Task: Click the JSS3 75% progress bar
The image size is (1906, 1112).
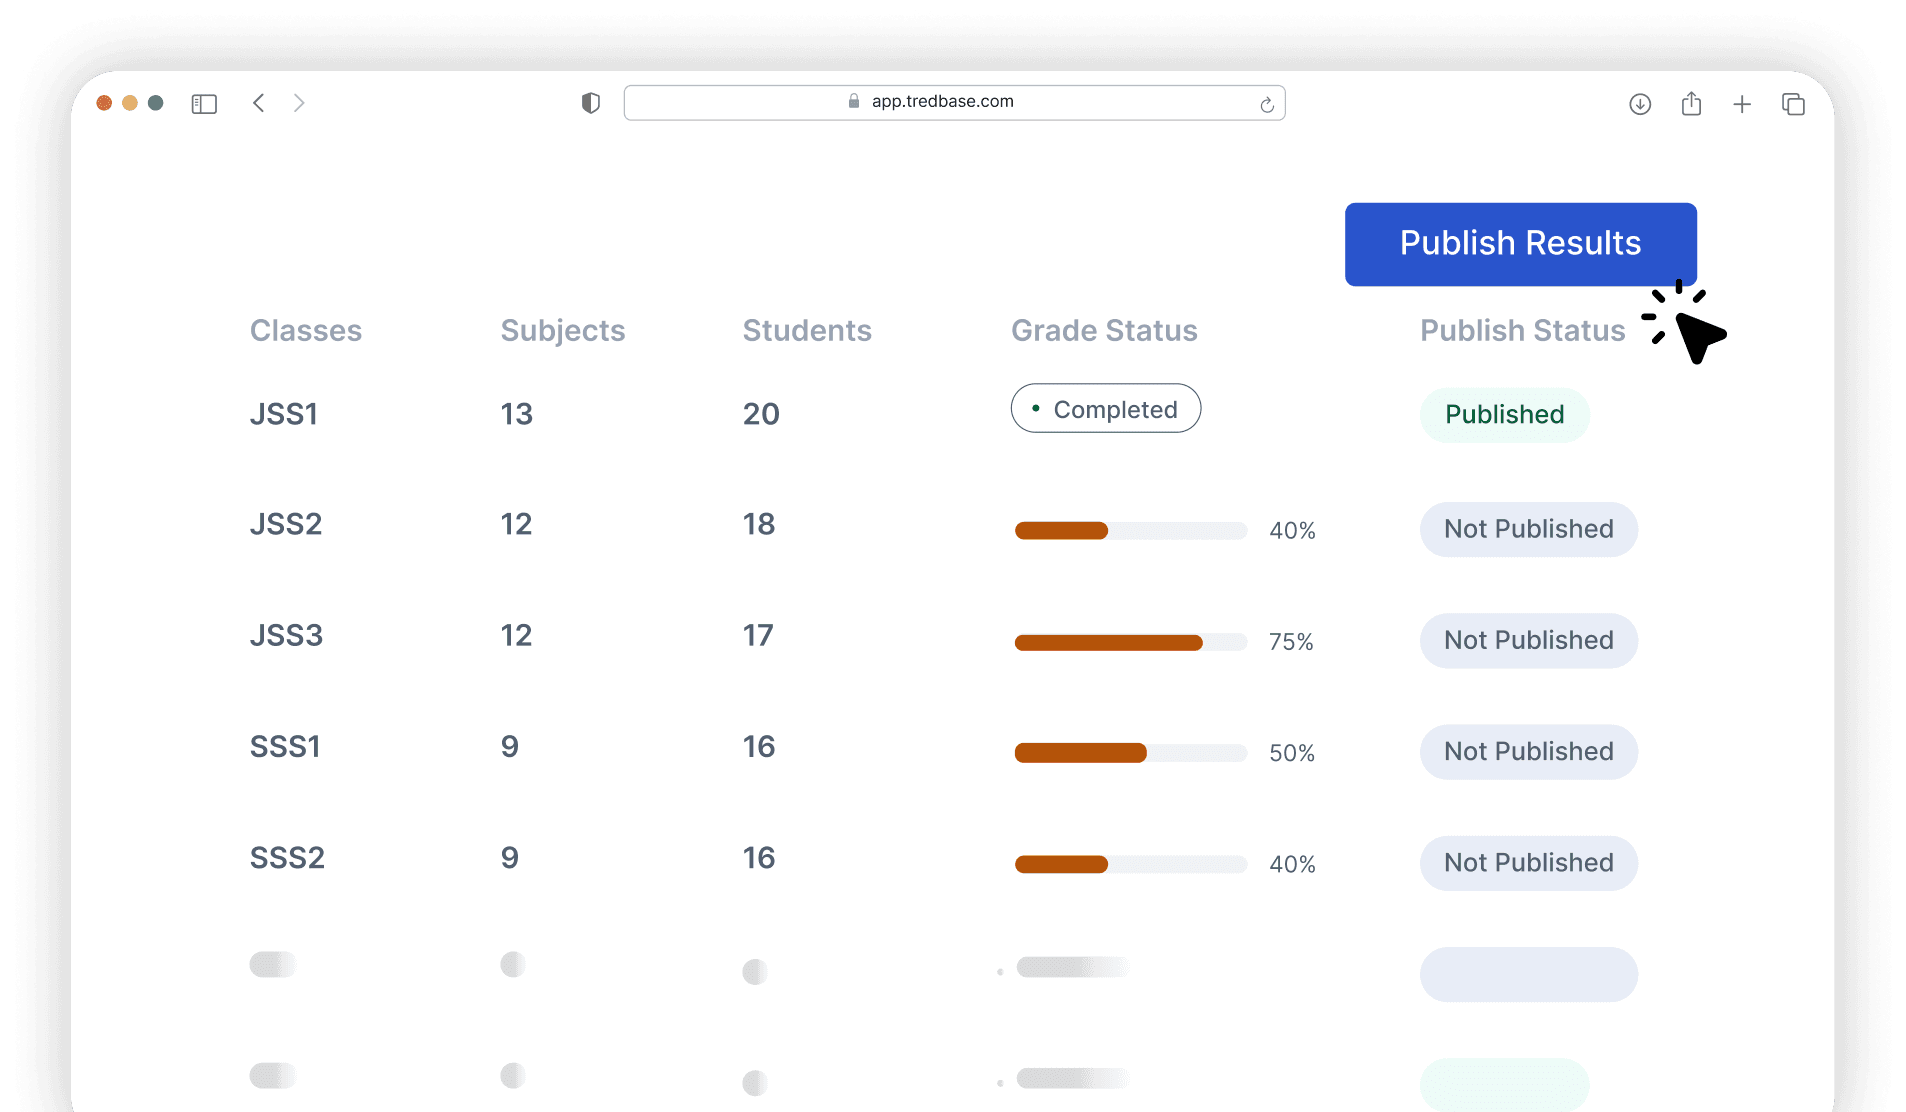Action: (x=1130, y=642)
